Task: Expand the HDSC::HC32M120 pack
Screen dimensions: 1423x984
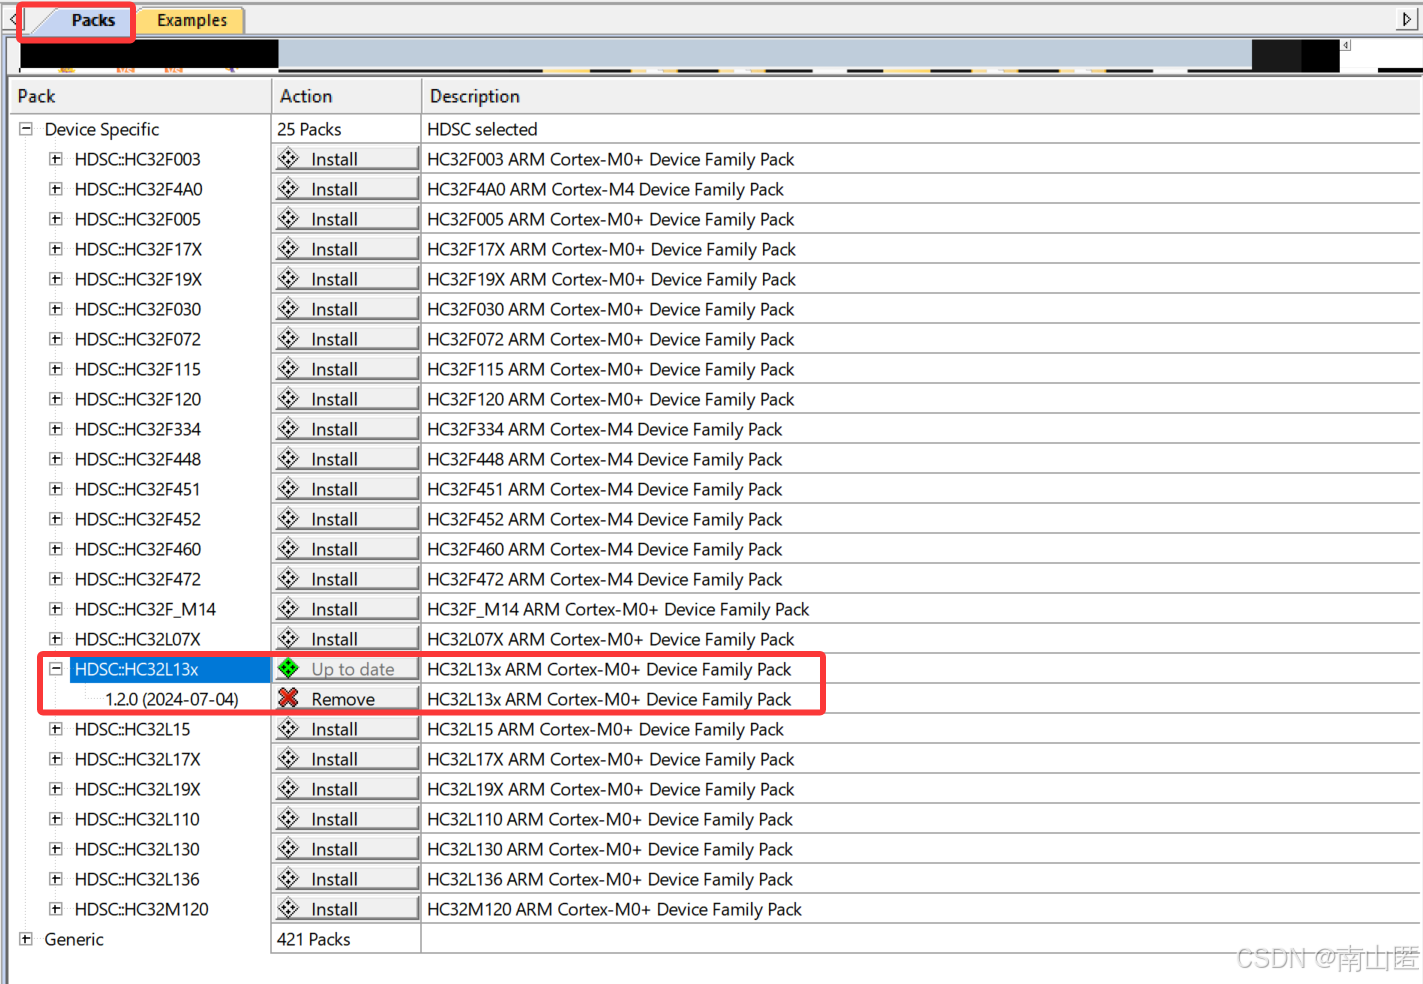Action: point(56,909)
